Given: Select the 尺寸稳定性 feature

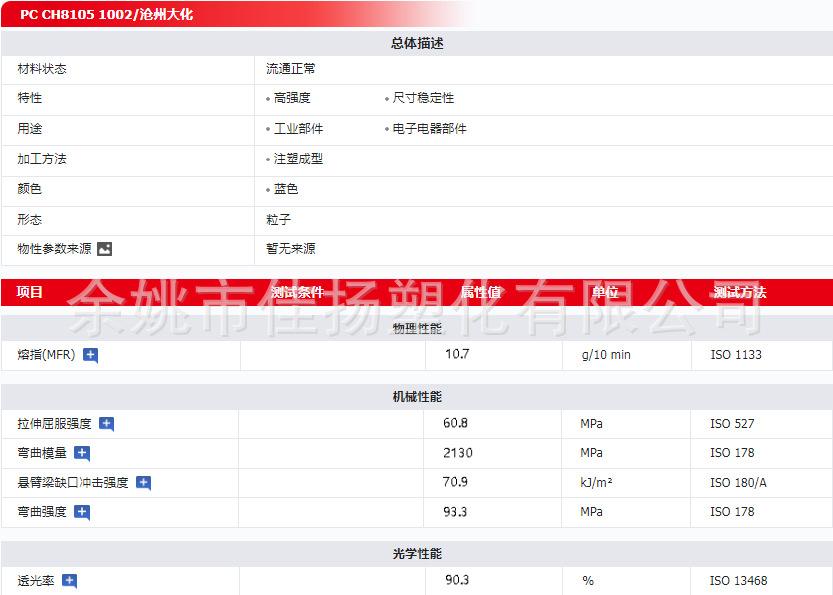Looking at the screenshot, I should click(423, 98).
